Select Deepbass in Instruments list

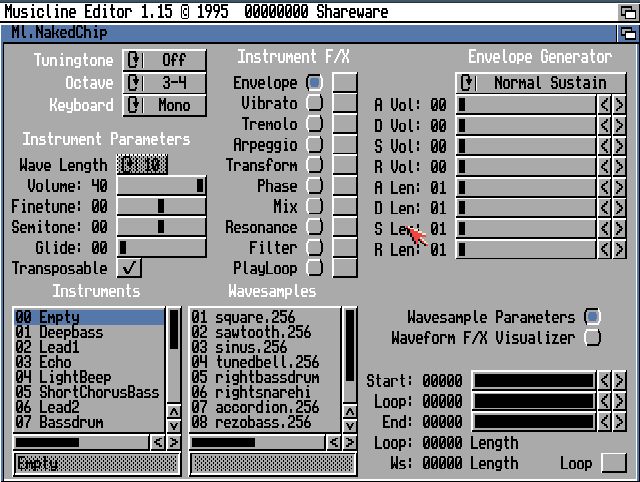coord(89,332)
